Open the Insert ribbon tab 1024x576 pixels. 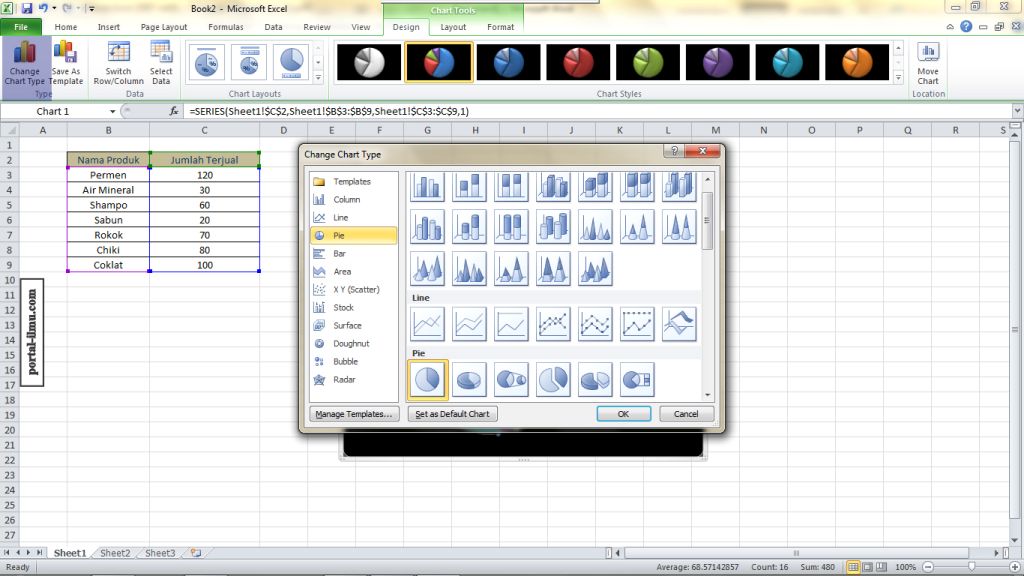coord(108,27)
